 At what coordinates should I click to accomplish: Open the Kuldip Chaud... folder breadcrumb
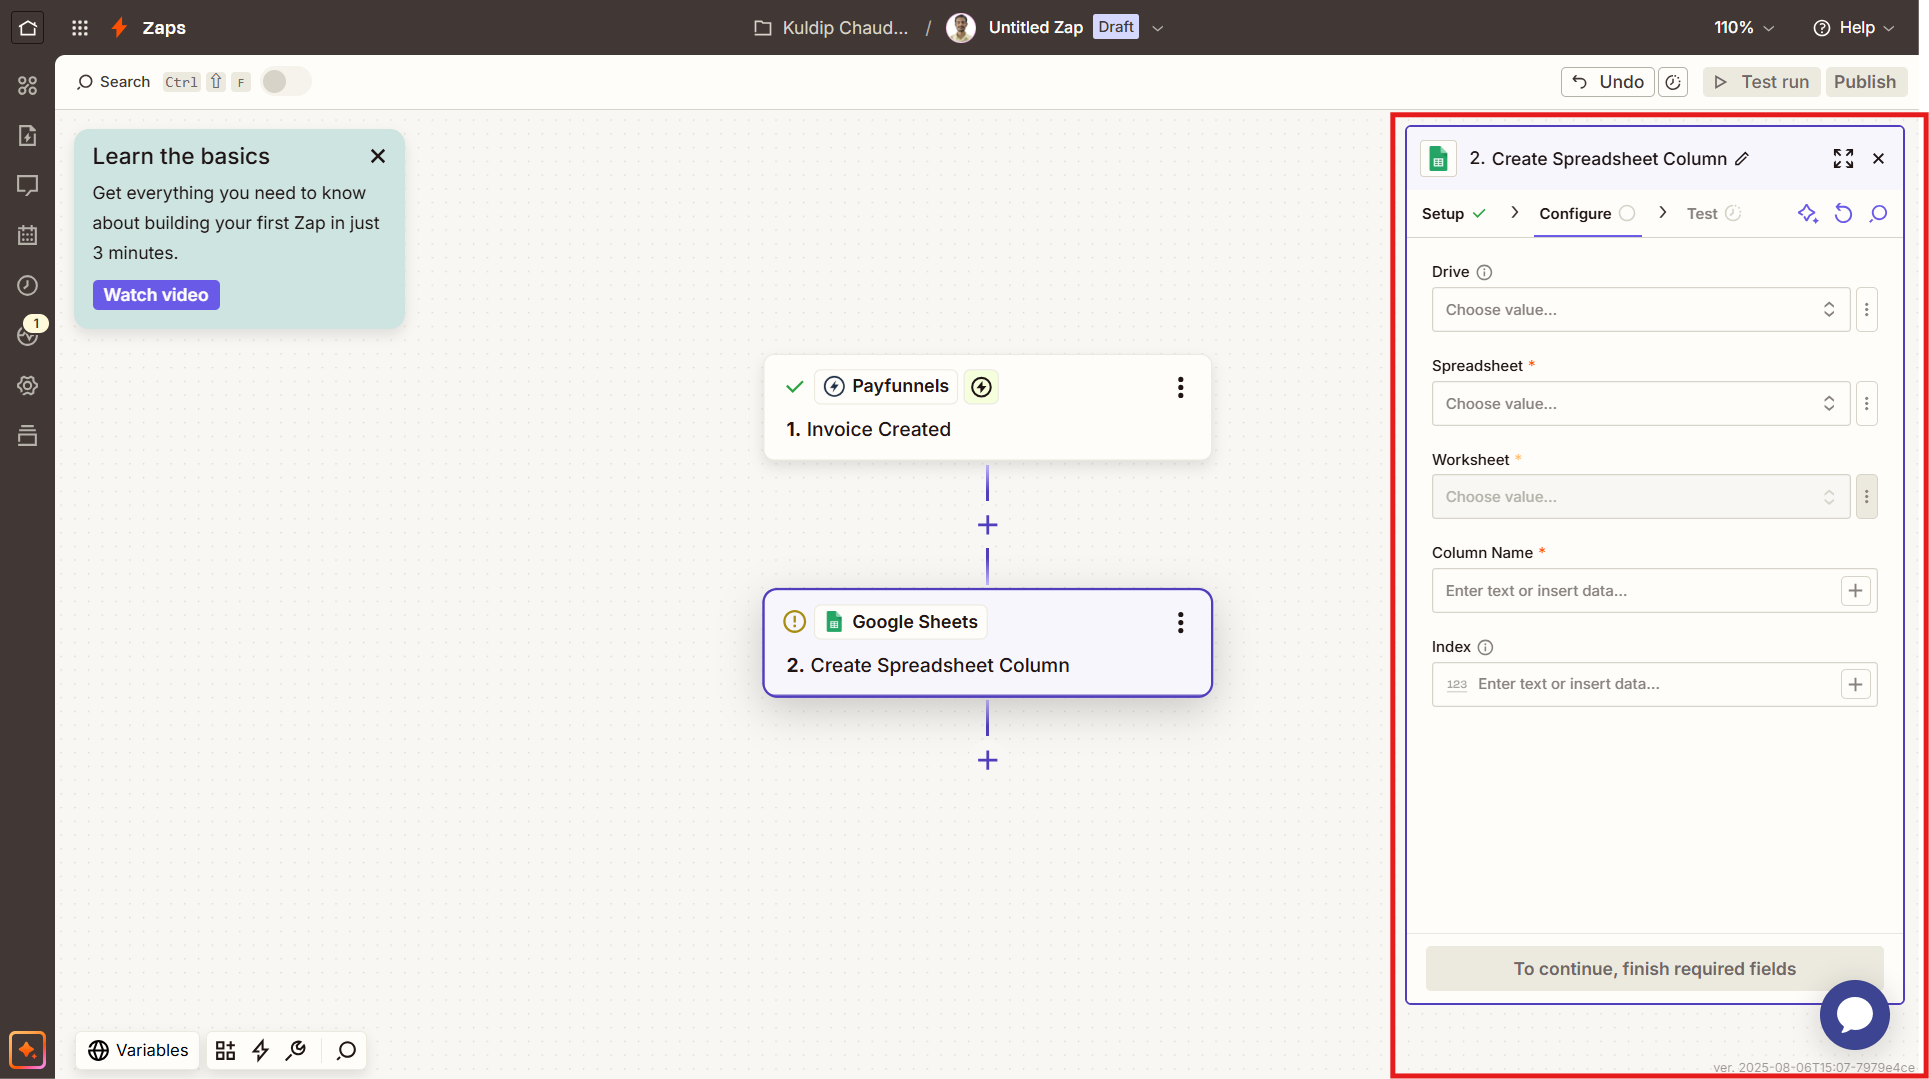click(831, 28)
